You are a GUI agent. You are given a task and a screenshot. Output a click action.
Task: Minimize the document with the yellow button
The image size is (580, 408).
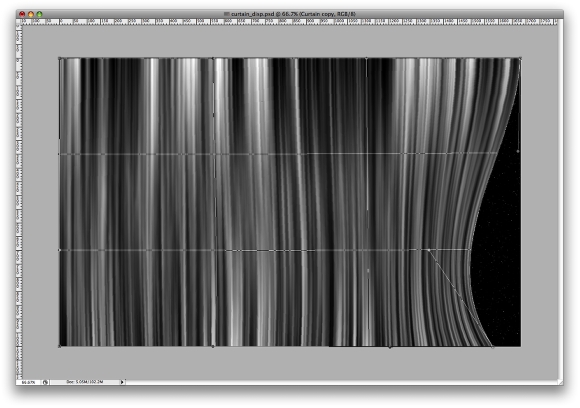31,14
